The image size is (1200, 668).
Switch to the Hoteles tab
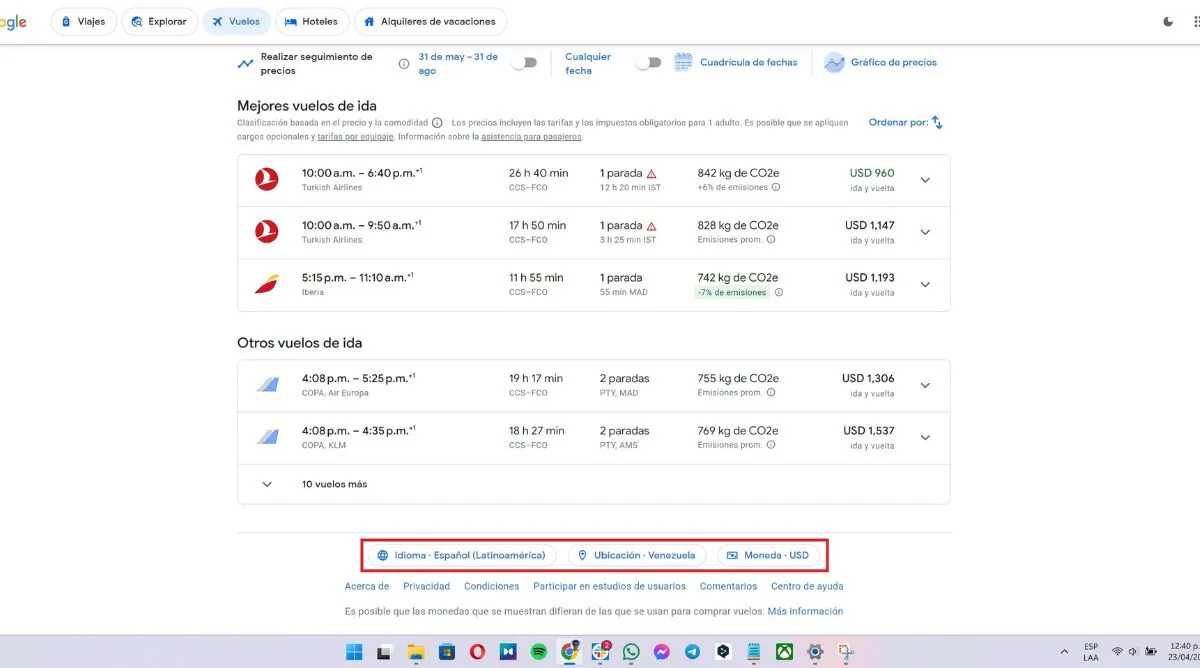(x=312, y=20)
